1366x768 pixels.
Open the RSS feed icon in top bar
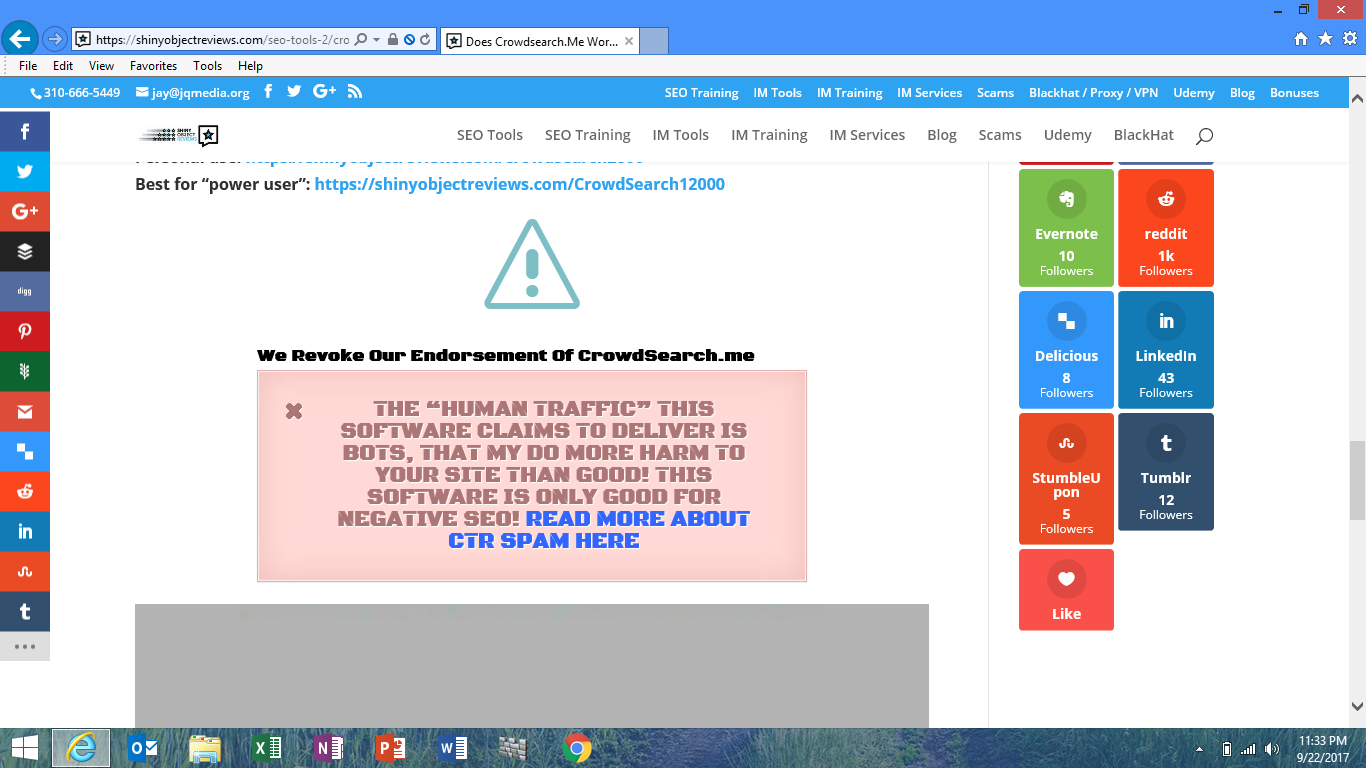click(x=355, y=92)
